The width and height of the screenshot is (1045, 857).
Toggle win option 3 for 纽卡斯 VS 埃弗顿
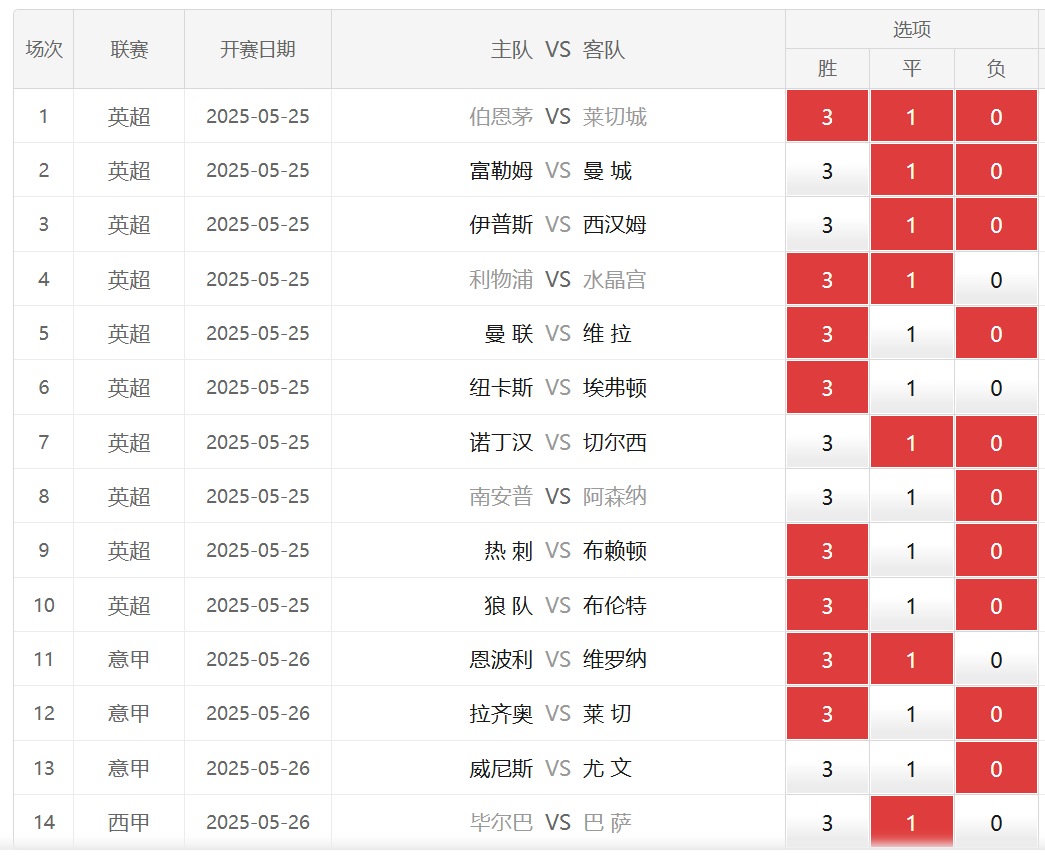(827, 387)
